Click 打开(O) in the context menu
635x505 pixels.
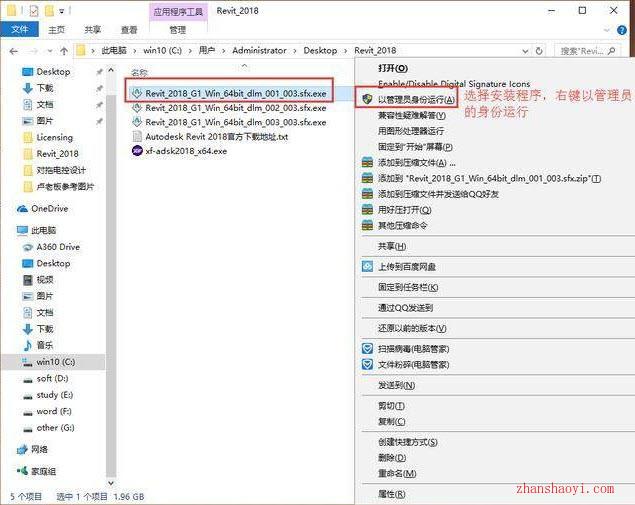tap(393, 68)
